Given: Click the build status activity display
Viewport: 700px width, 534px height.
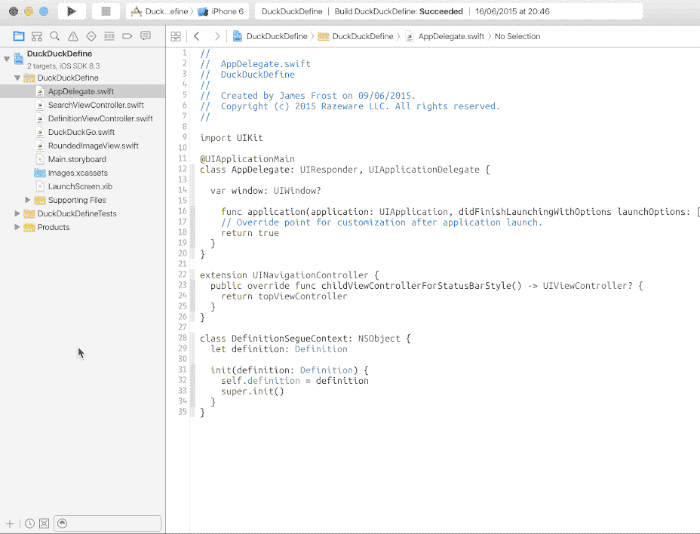Looking at the screenshot, I should 449,11.
